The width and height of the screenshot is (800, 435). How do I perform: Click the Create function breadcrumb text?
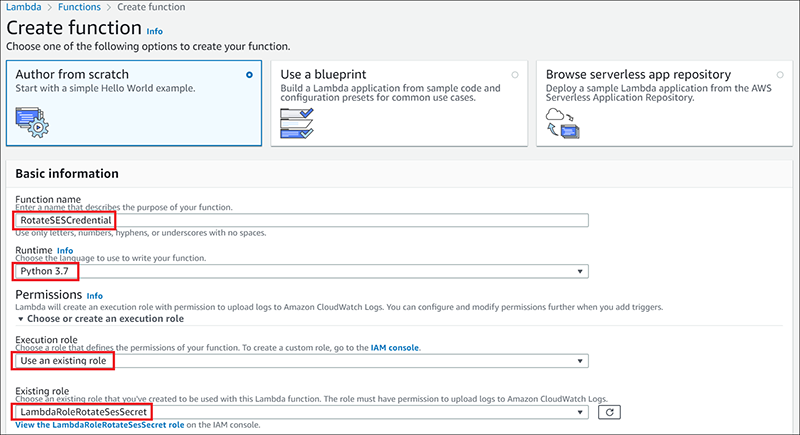151,7
